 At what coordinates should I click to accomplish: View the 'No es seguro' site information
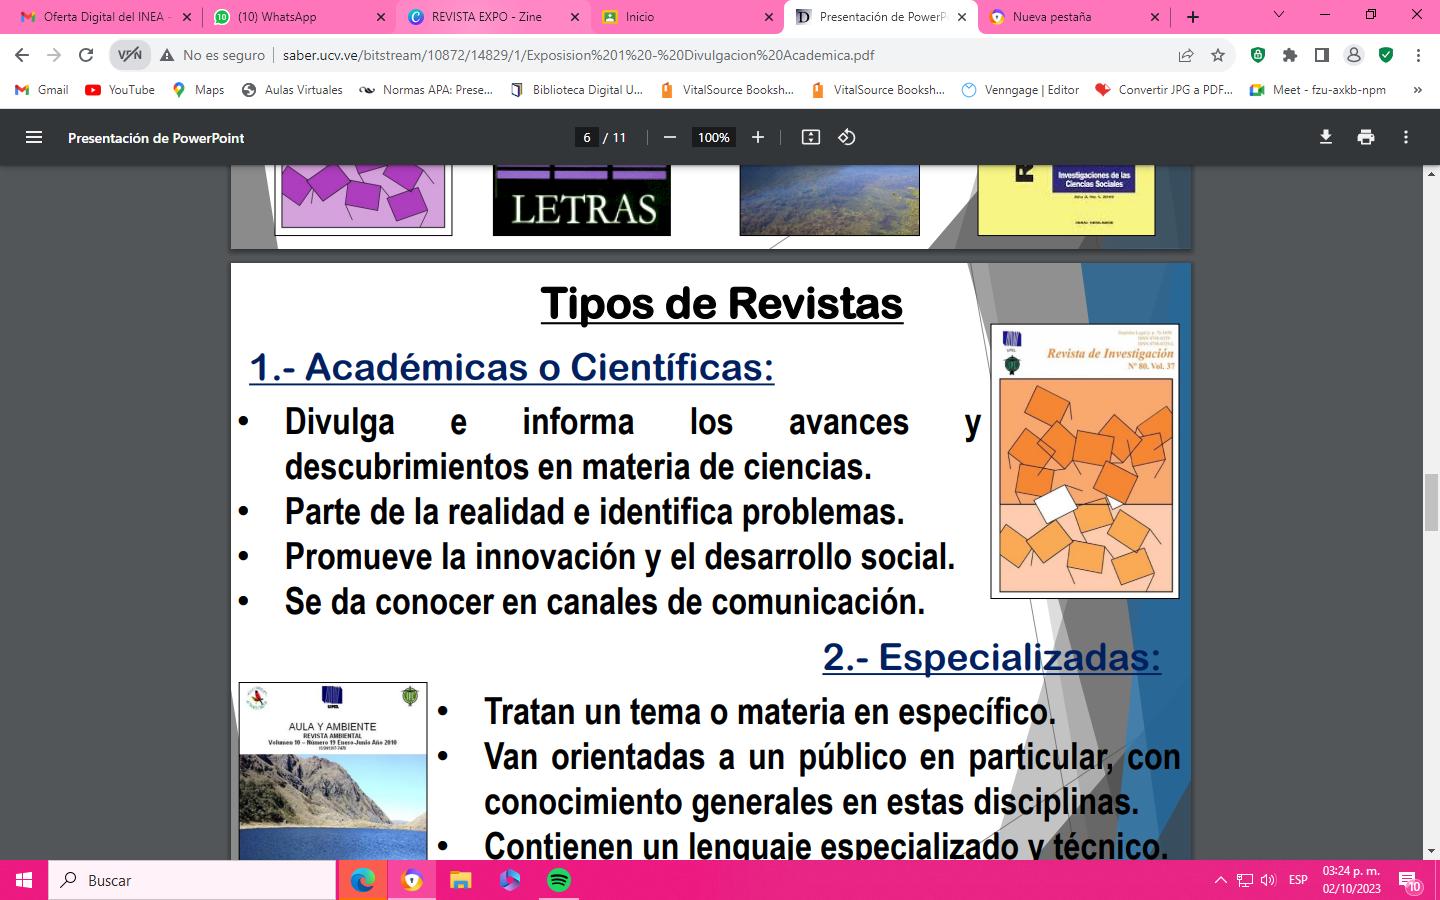(x=212, y=56)
